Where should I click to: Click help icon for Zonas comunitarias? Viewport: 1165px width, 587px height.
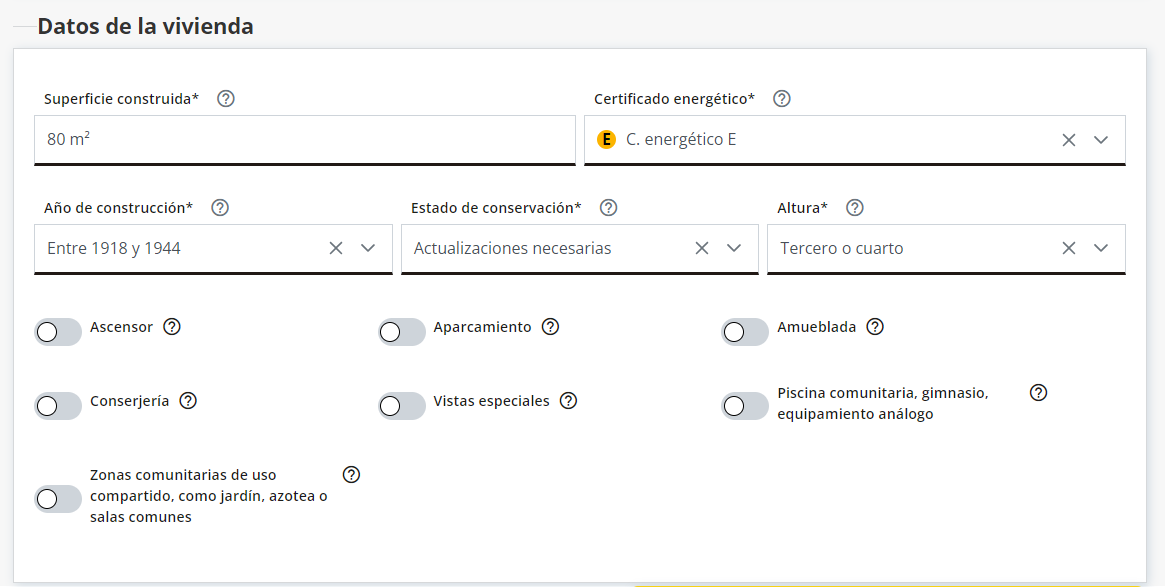pos(351,475)
